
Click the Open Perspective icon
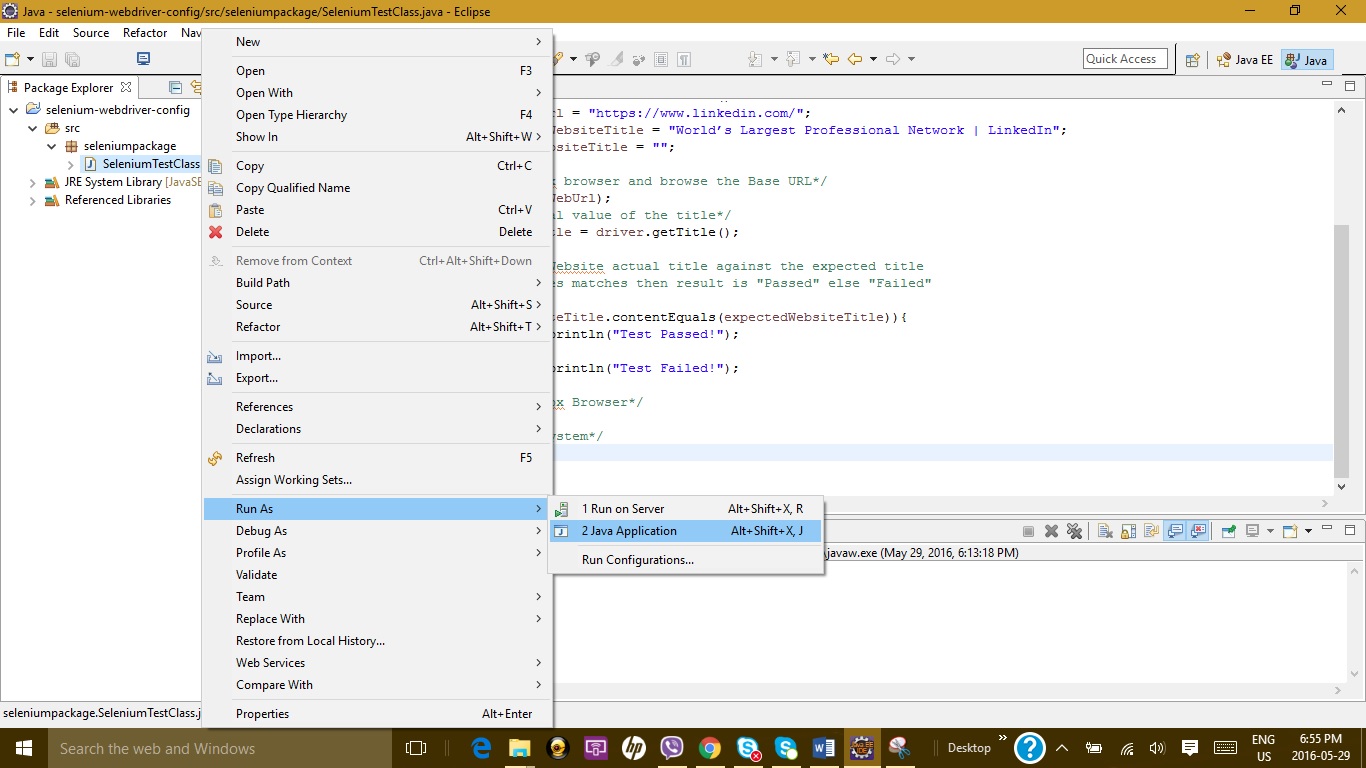pyautogui.click(x=1192, y=60)
